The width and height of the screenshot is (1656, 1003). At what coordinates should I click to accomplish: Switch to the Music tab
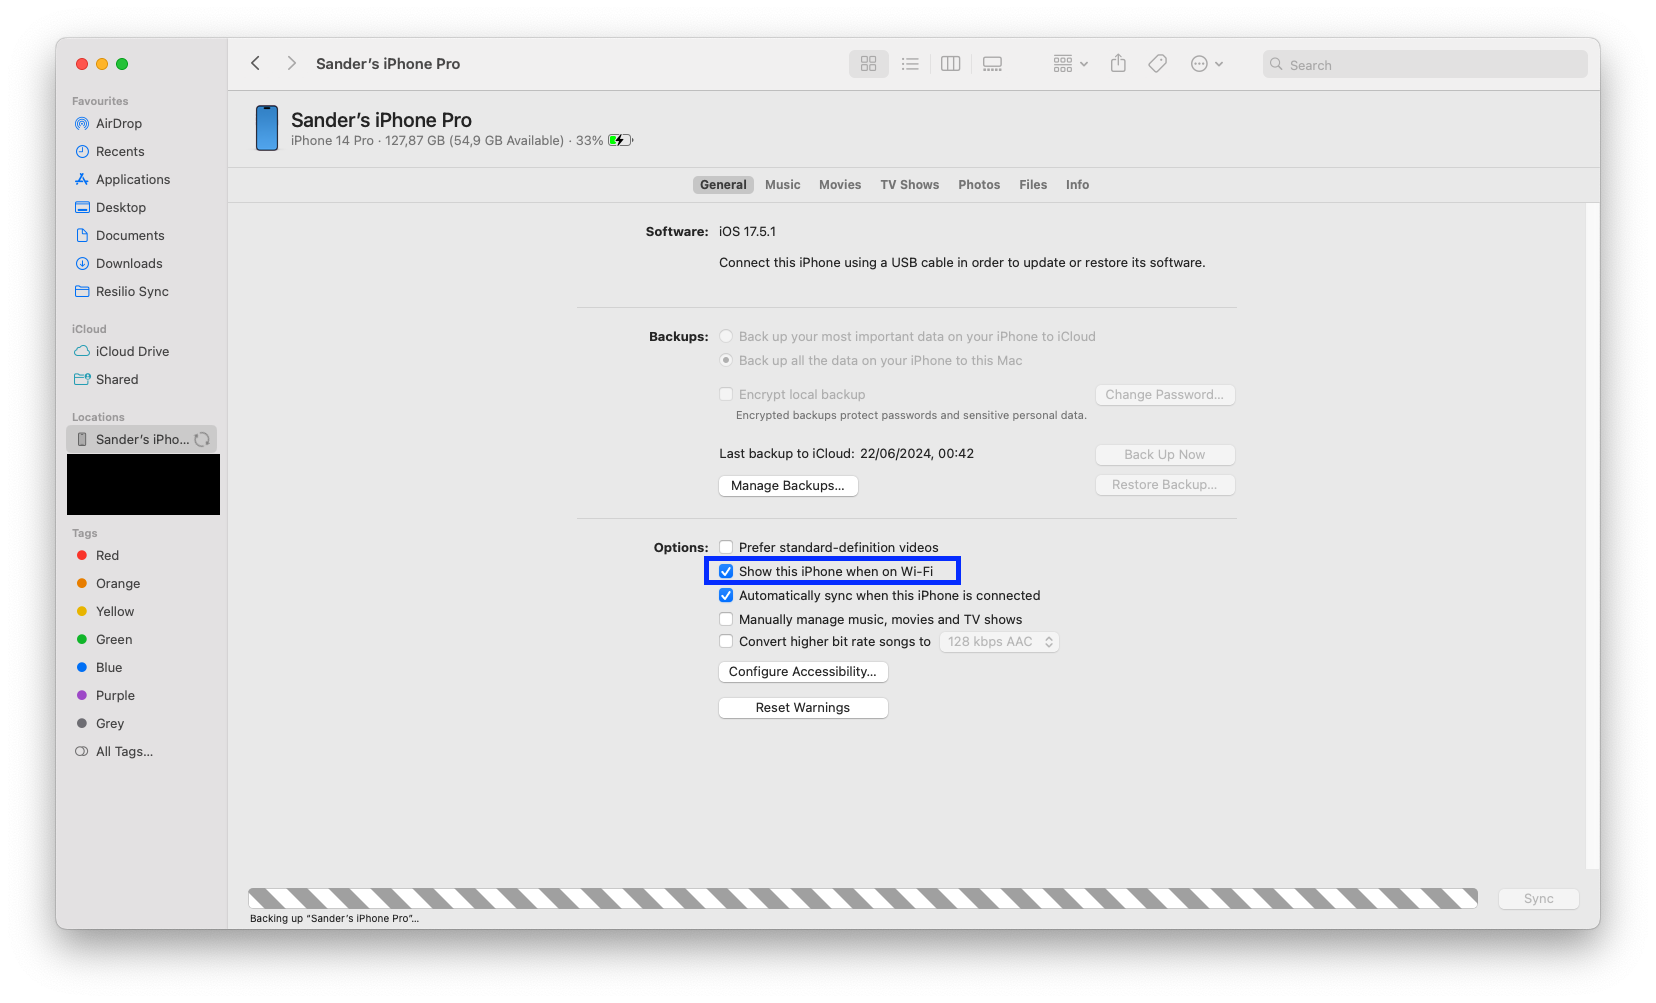pyautogui.click(x=783, y=185)
